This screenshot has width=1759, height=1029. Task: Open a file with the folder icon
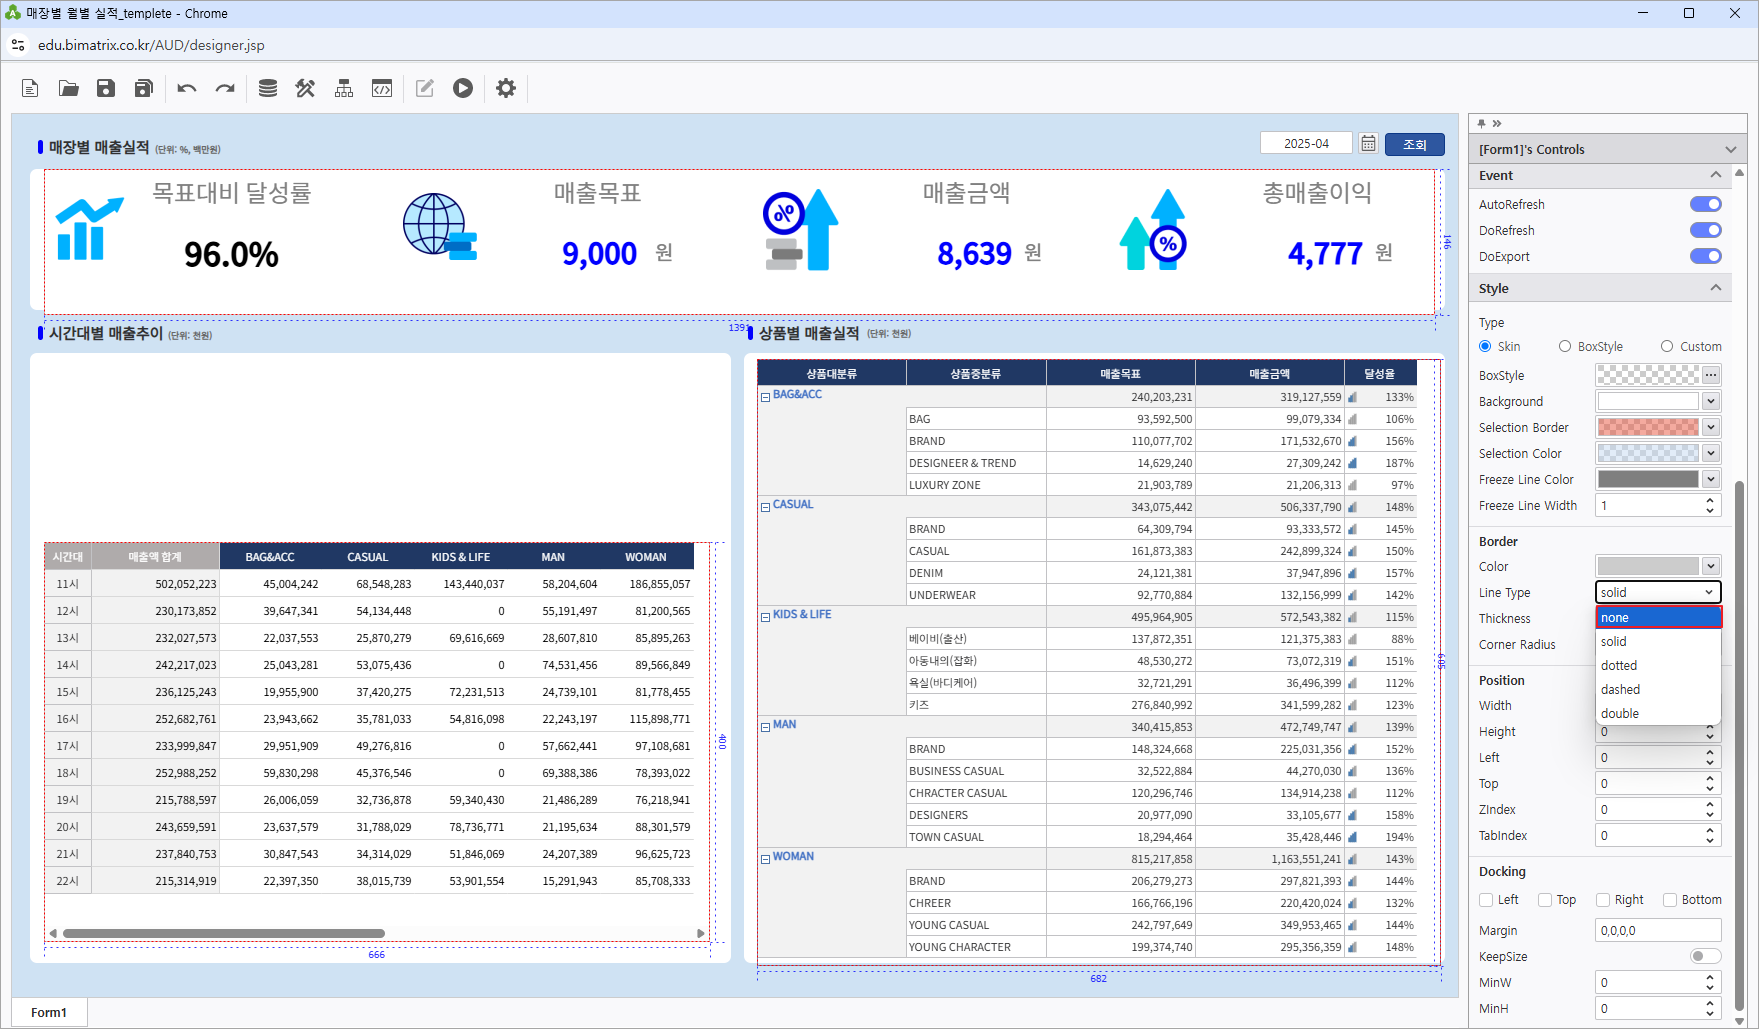[68, 88]
